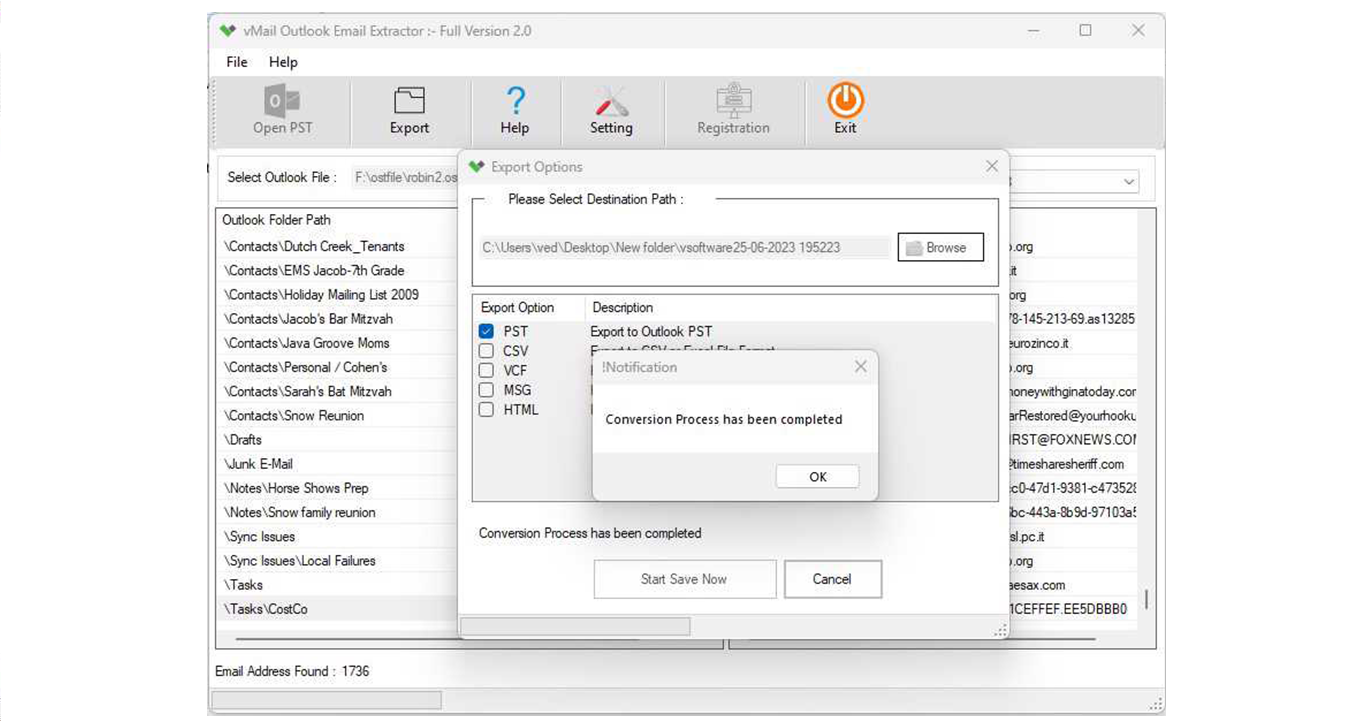
Task: Click OK in the notification
Action: pos(818,477)
